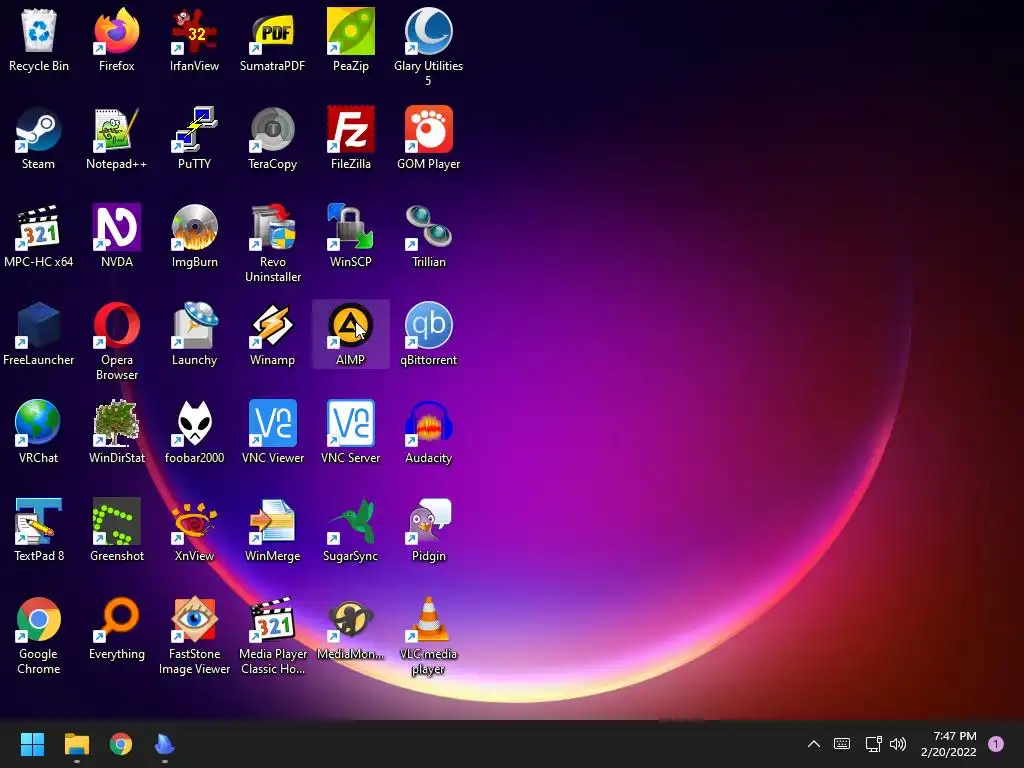Click the SumatraPDF desktop icon
Viewport: 1024px width, 768px height.
272,31
